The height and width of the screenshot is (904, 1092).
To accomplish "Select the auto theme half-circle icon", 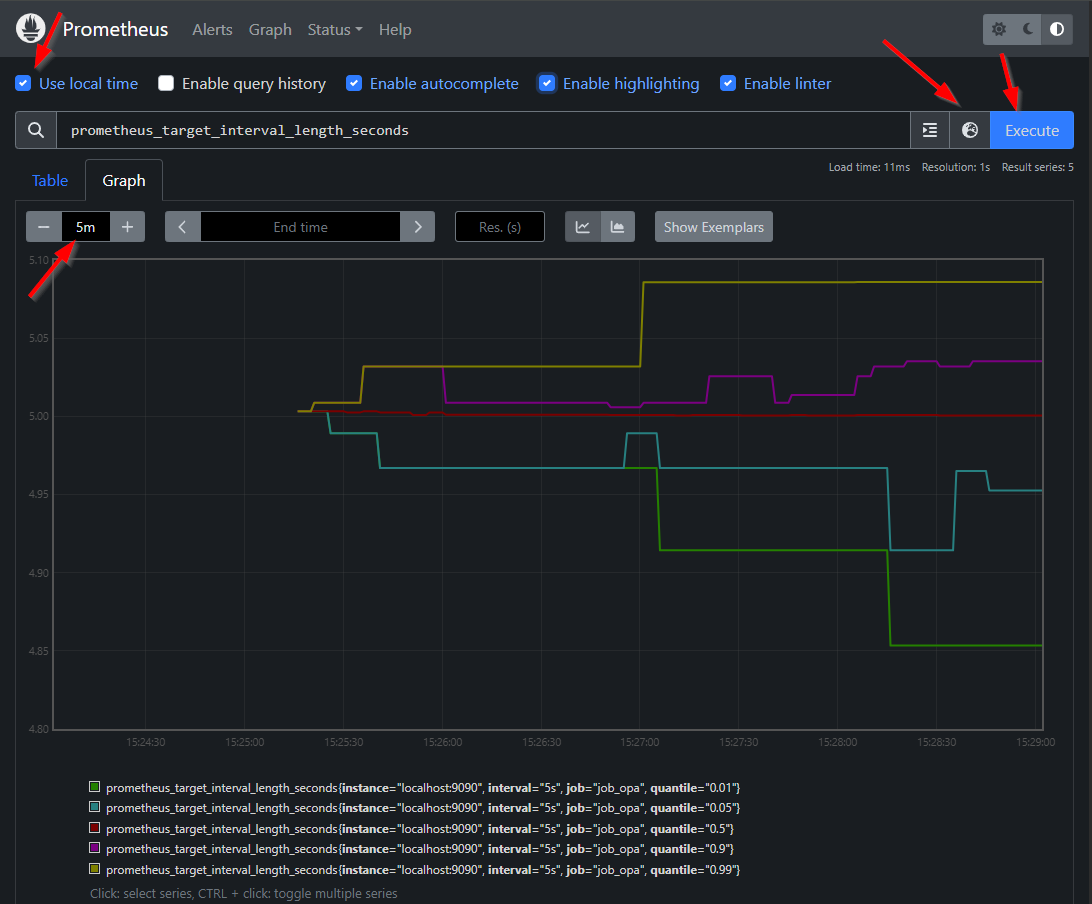I will 1056,29.
